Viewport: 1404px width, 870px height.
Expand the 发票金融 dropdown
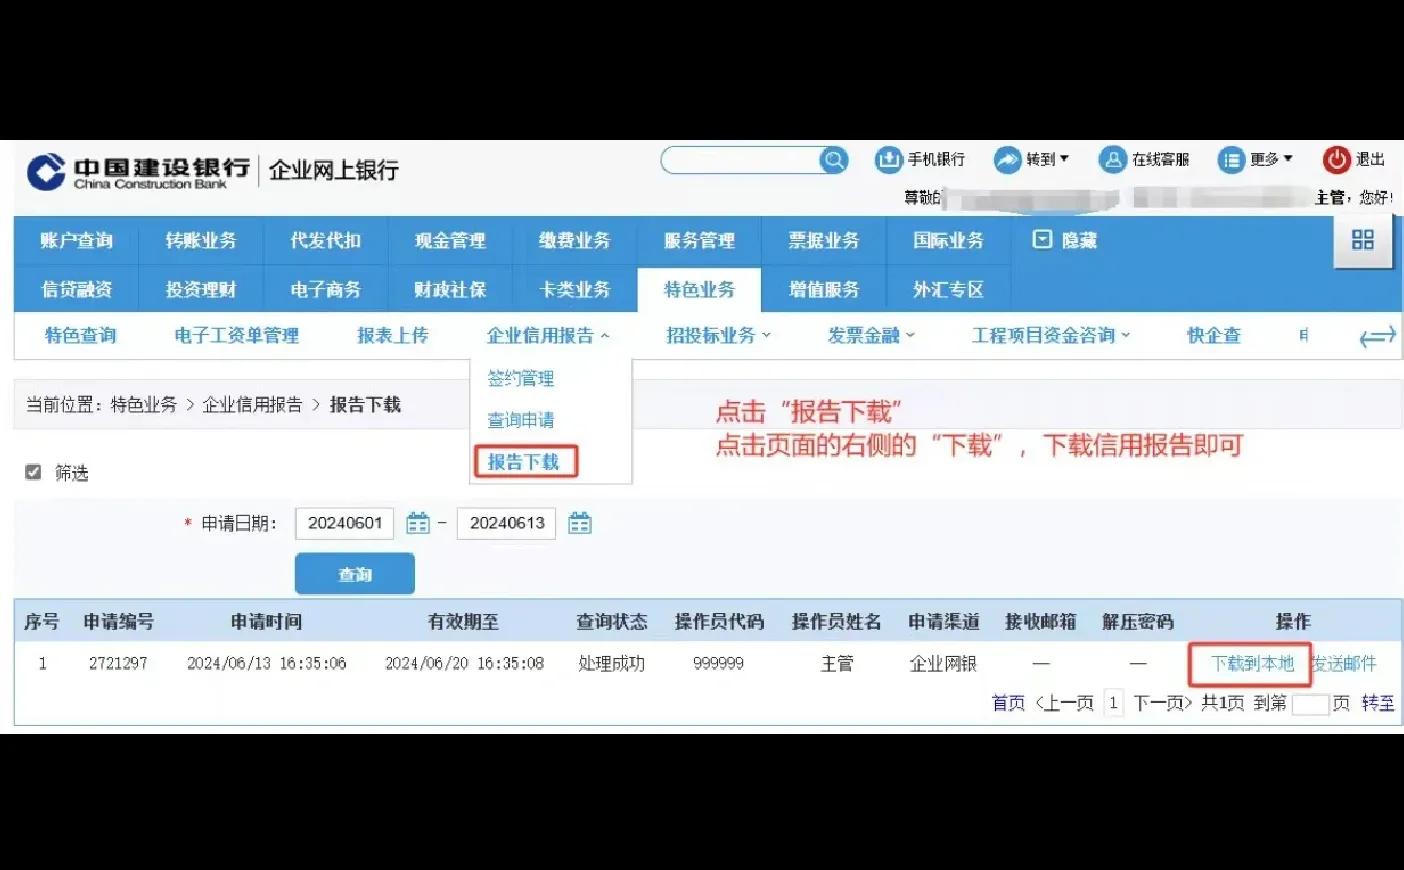[x=864, y=335]
